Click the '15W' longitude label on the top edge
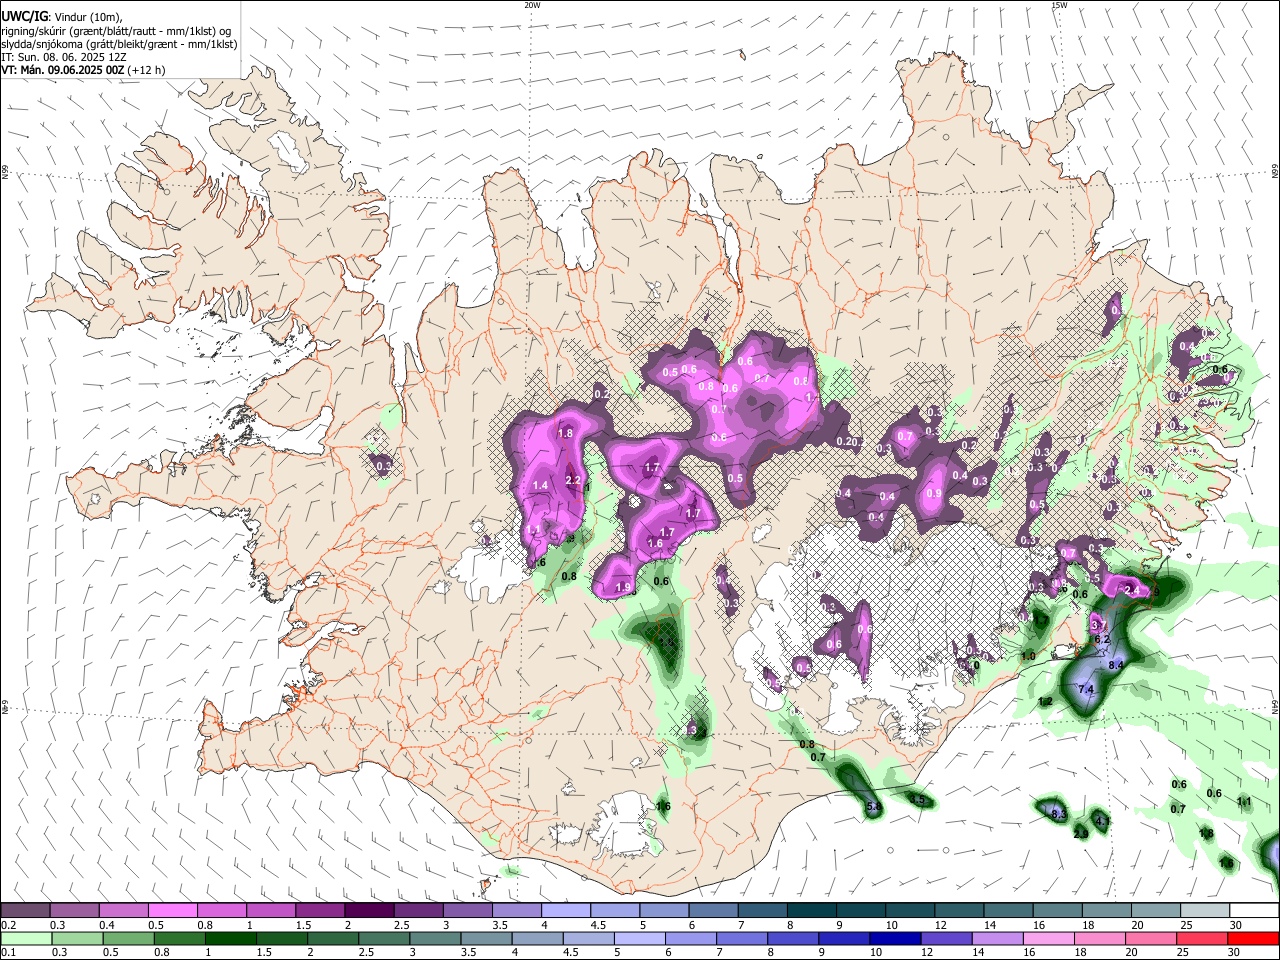Image resolution: width=1280 pixels, height=960 pixels. (1059, 5)
